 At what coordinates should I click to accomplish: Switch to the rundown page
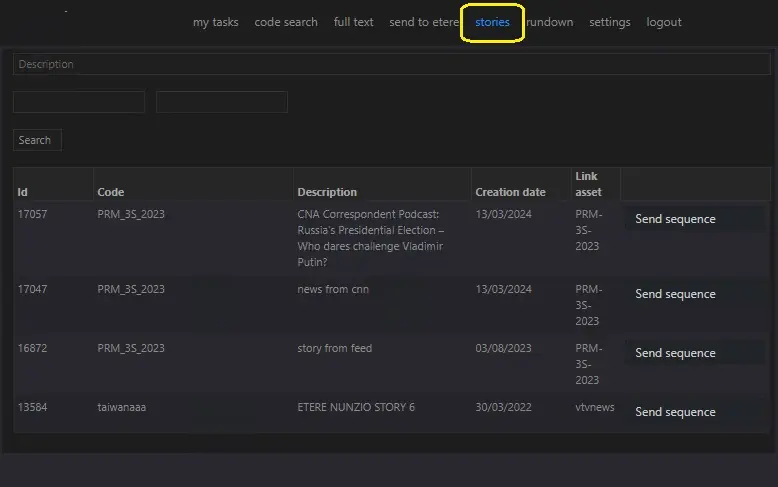click(550, 22)
